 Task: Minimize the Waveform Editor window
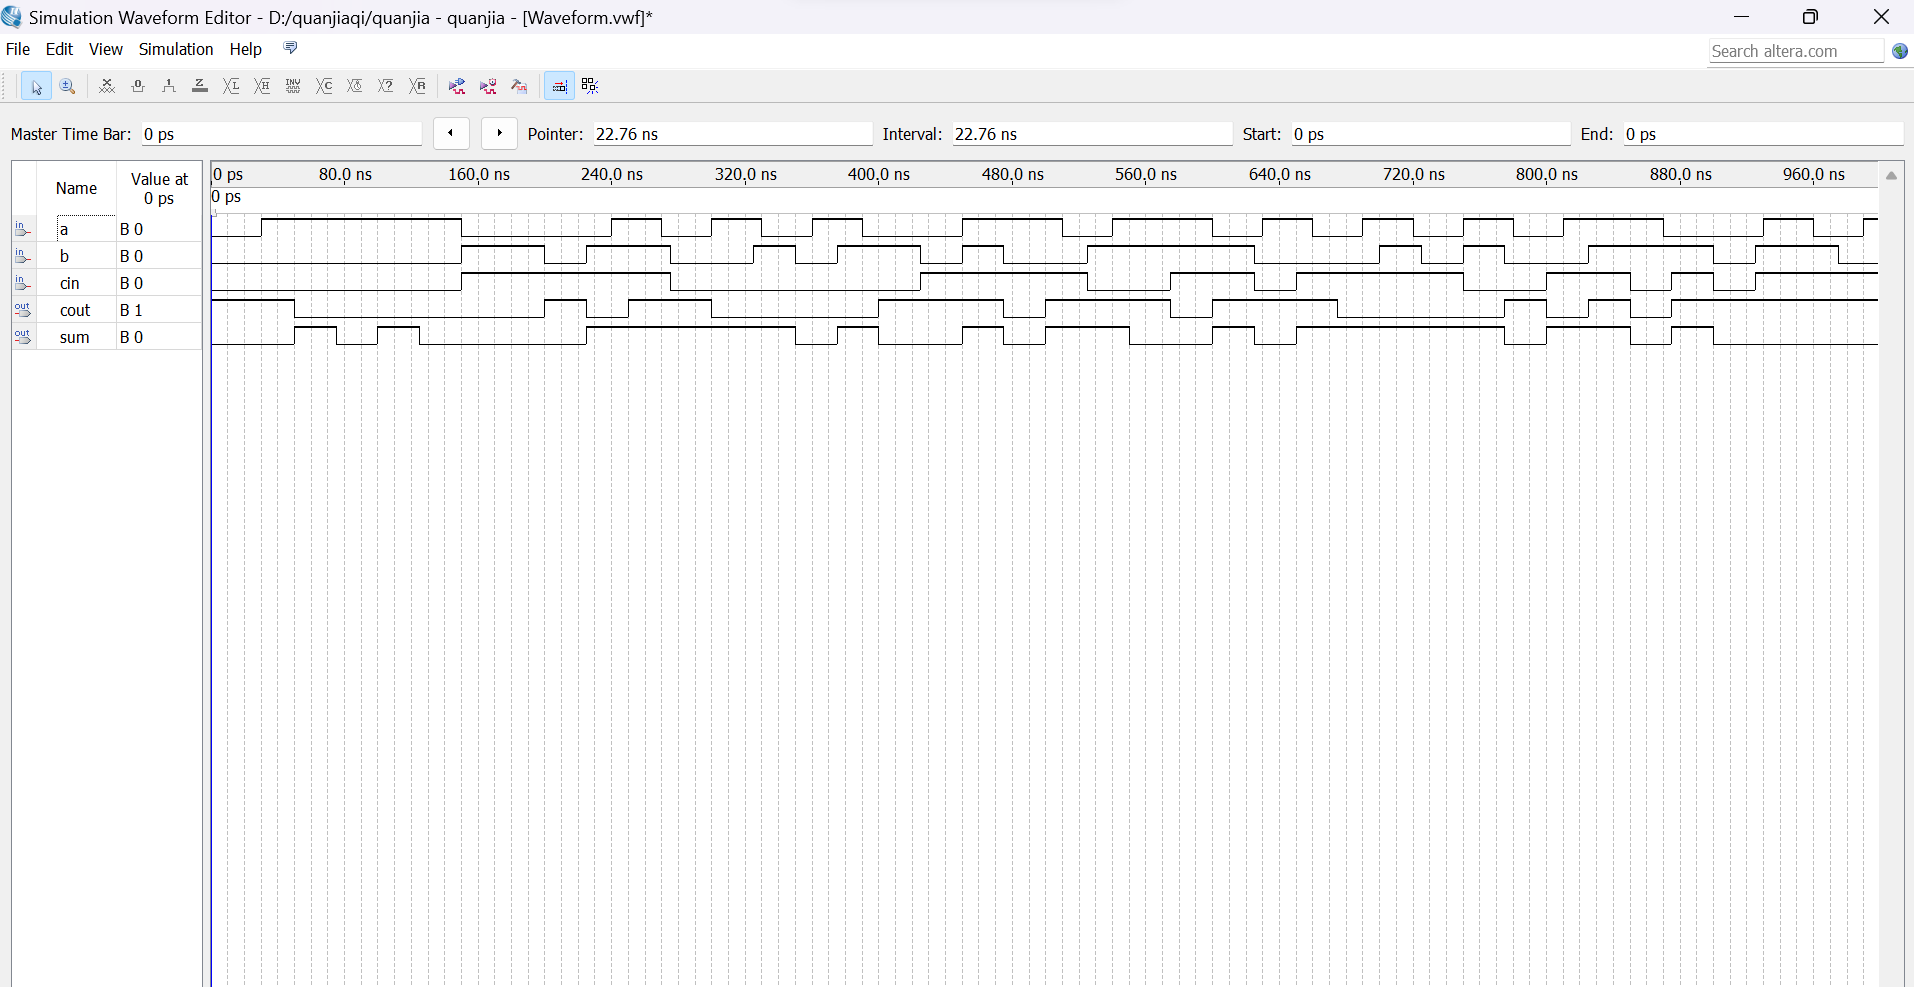click(x=1741, y=17)
